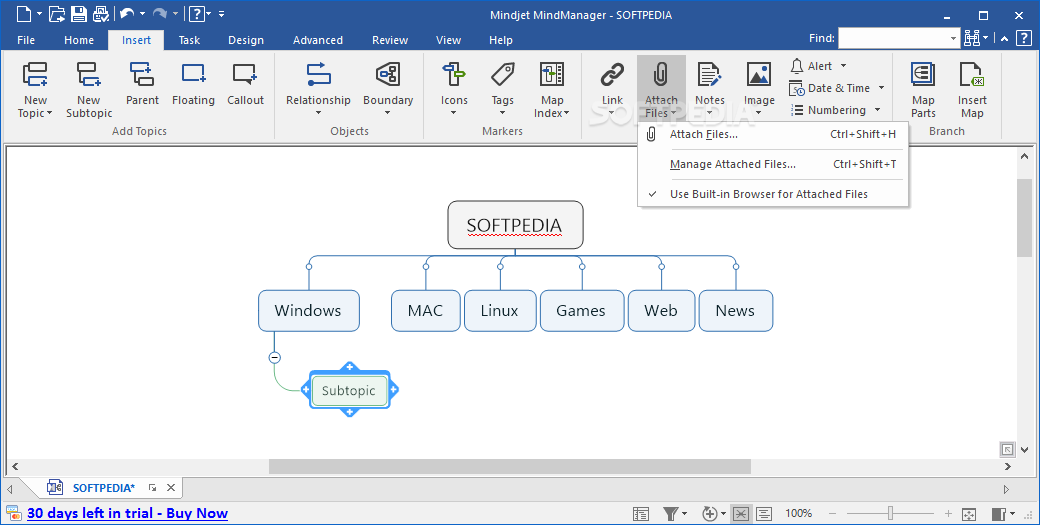Undo the last action
This screenshot has width=1040, height=525.
[127, 13]
